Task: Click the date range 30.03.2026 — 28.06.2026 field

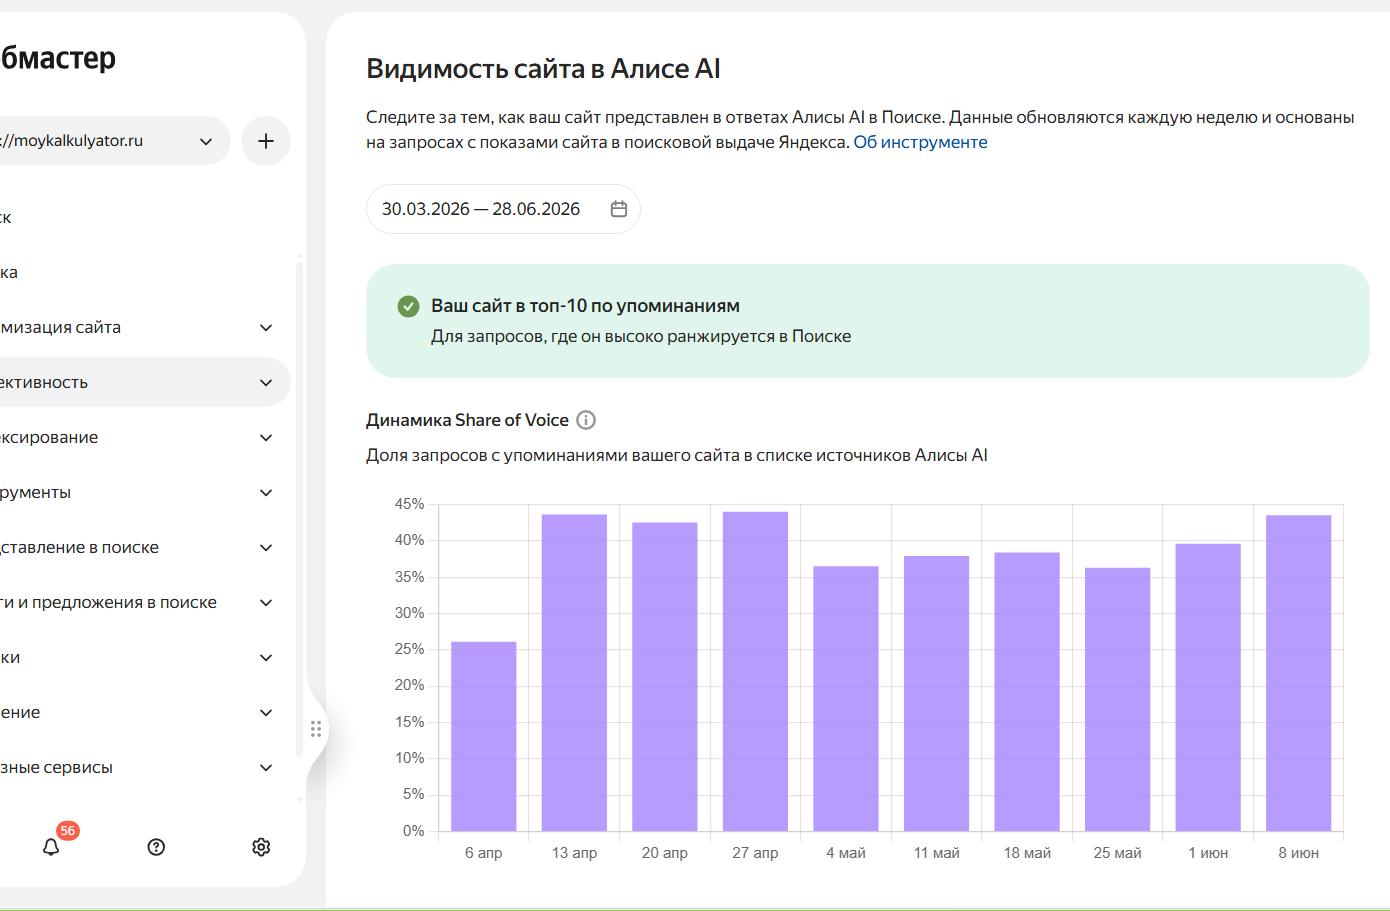Action: (503, 209)
